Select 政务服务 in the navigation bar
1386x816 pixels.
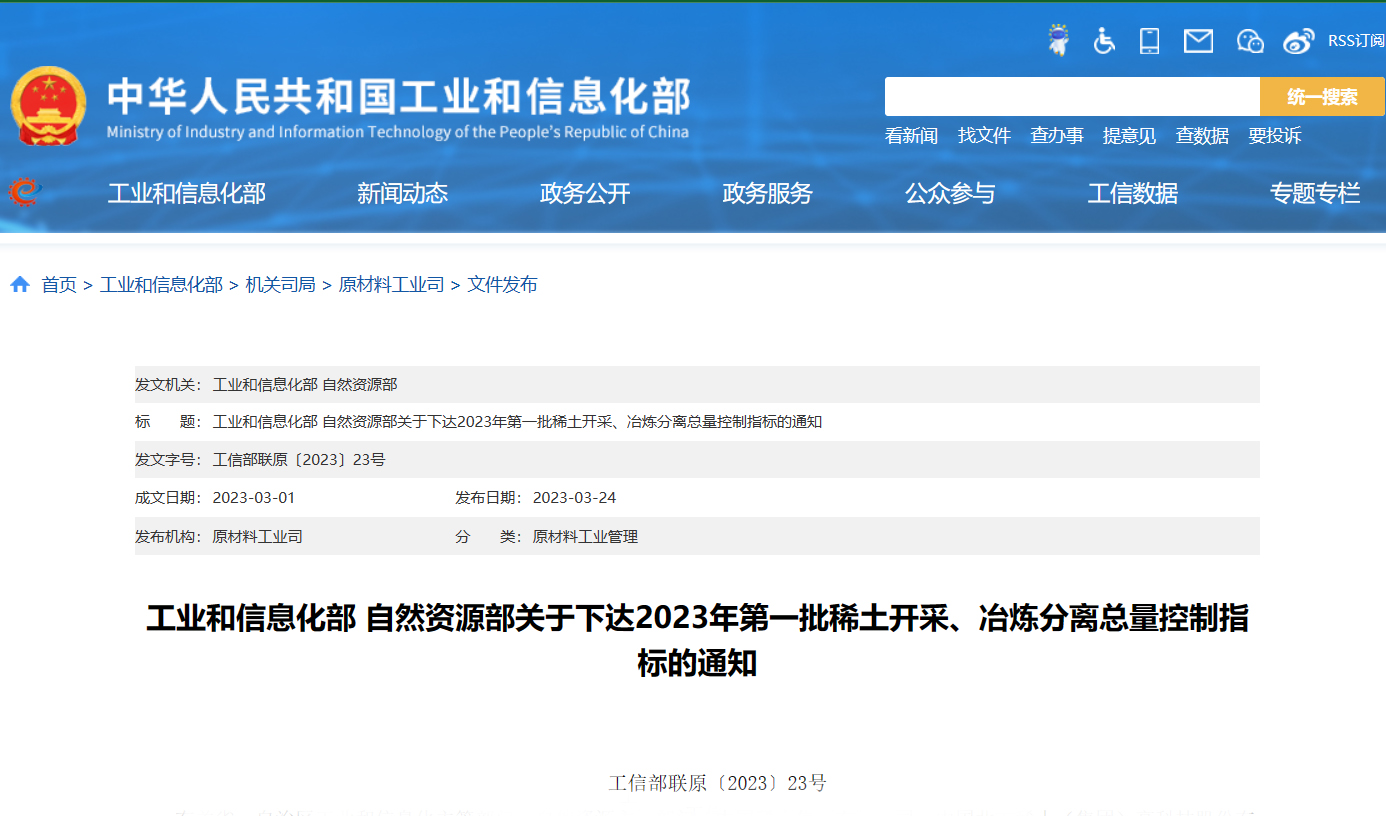[767, 194]
